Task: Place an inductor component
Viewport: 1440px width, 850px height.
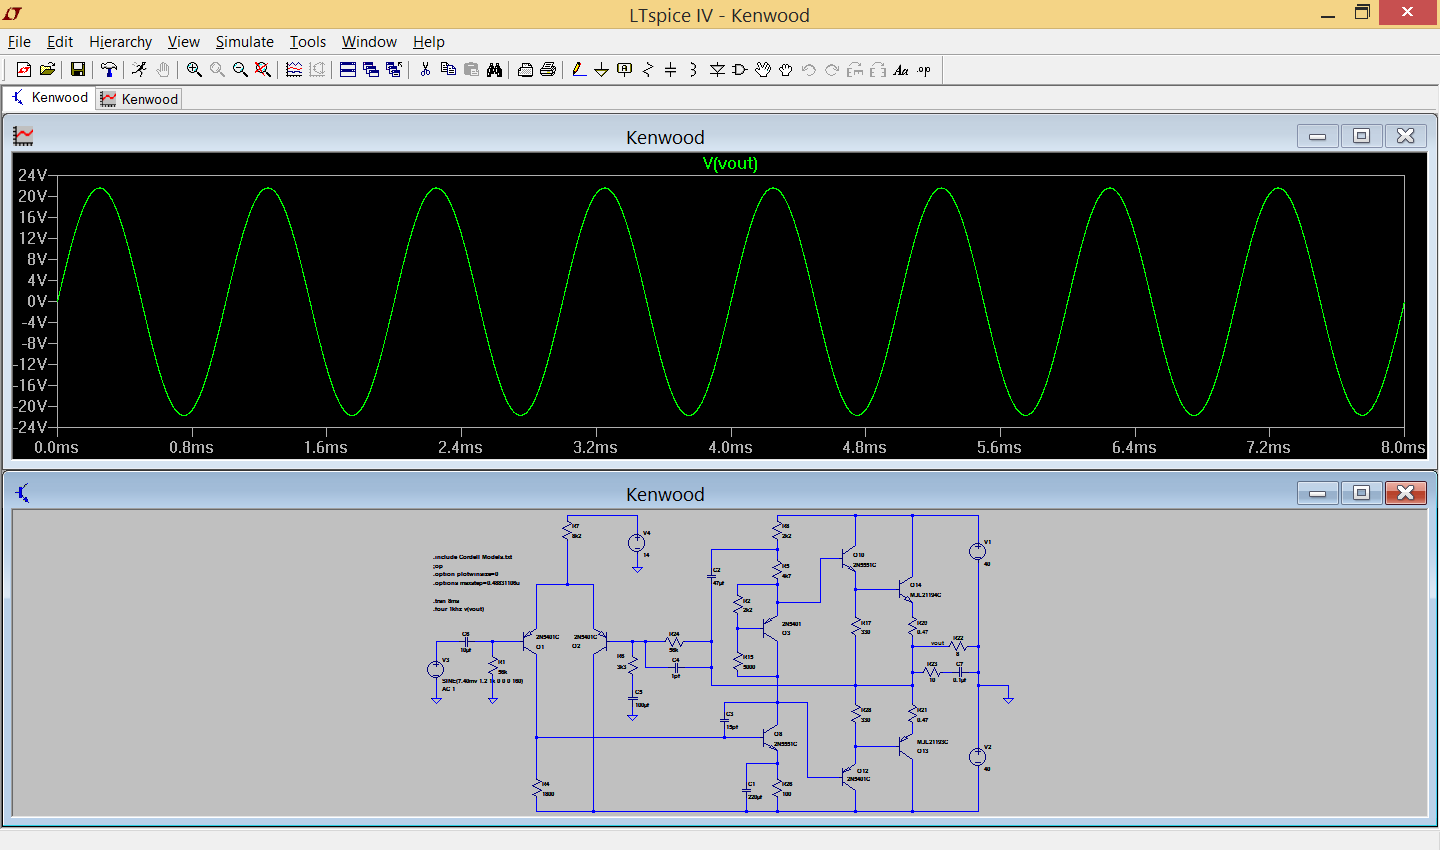Action: (694, 70)
